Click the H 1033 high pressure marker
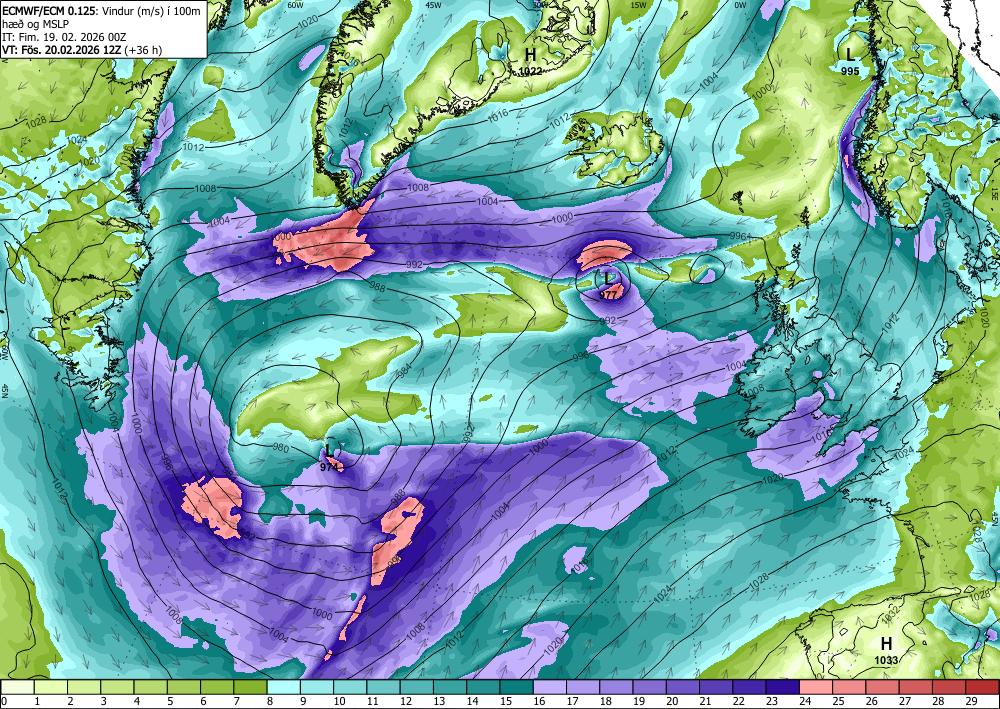Image resolution: width=1000 pixels, height=709 pixels. [x=886, y=651]
